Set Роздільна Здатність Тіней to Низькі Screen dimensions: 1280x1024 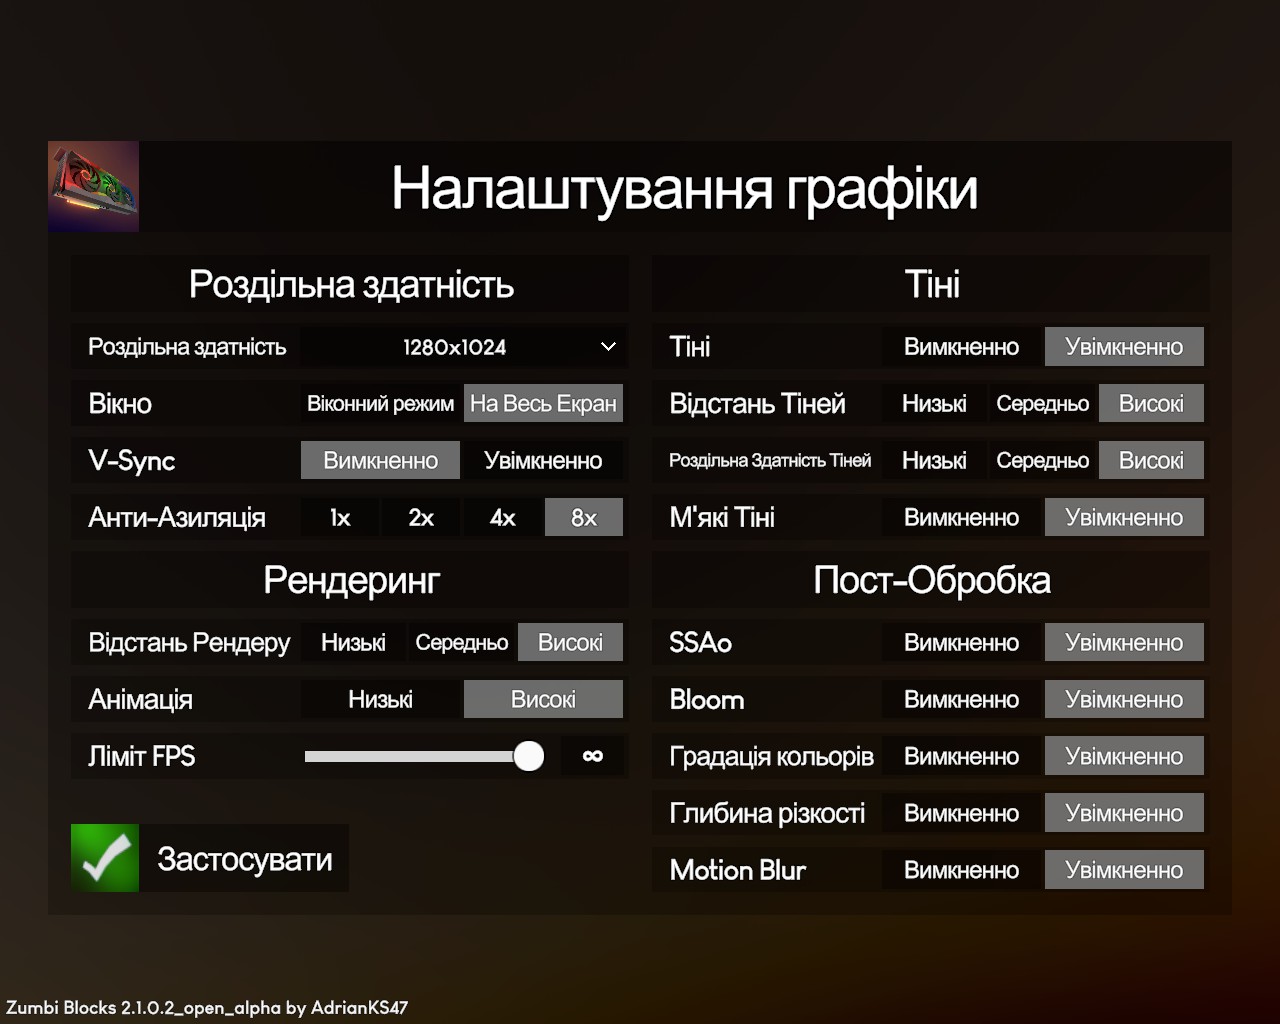coord(934,461)
